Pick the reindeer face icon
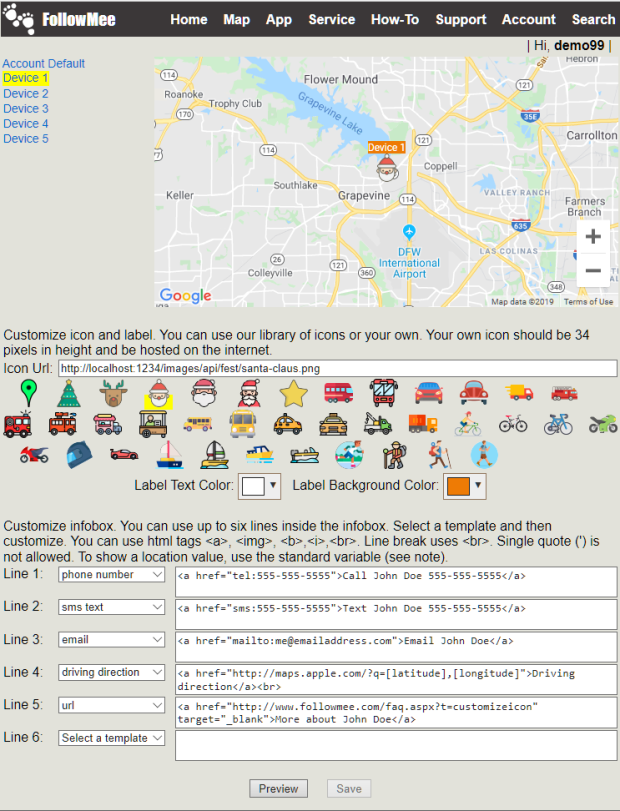 [113, 393]
